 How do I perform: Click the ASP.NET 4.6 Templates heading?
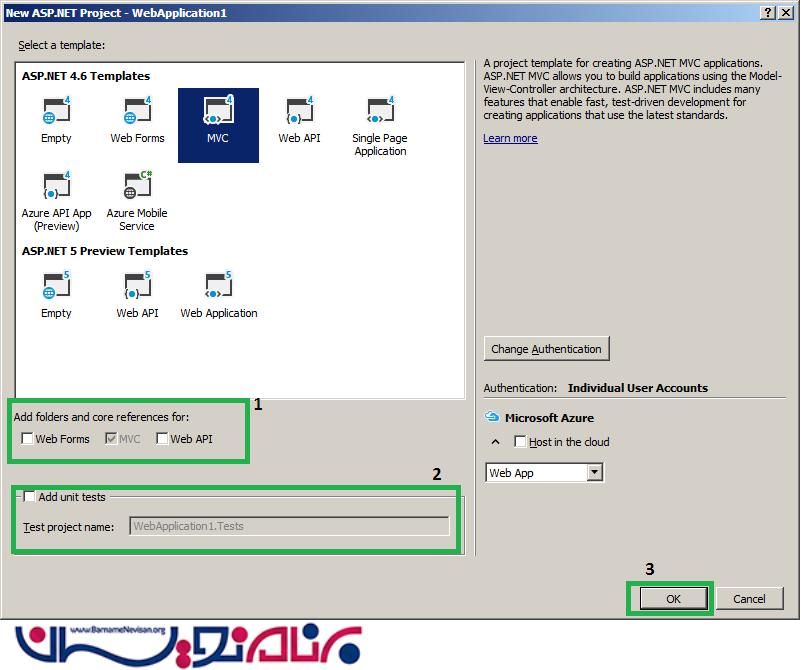click(x=86, y=76)
